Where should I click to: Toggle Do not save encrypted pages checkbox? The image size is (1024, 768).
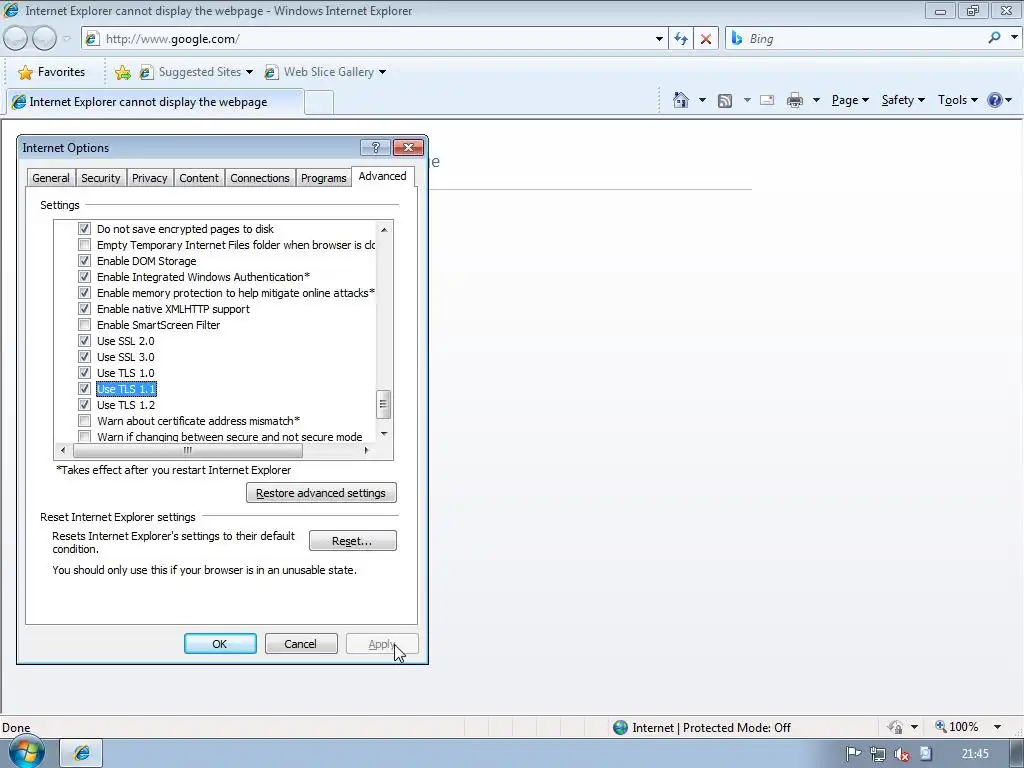(84, 229)
